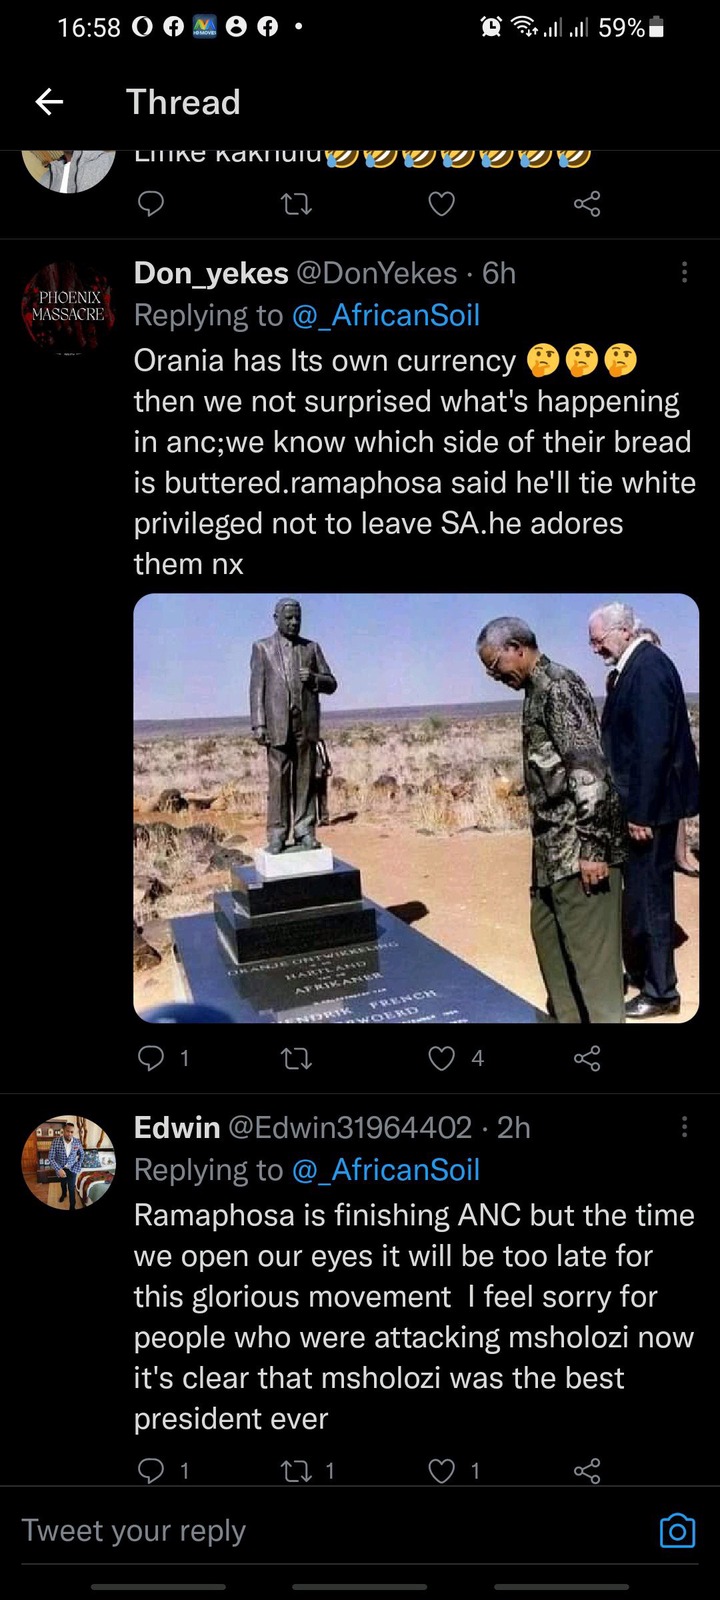Like the top partially visible tweet
Viewport: 720px width, 1600px height.
point(441,204)
